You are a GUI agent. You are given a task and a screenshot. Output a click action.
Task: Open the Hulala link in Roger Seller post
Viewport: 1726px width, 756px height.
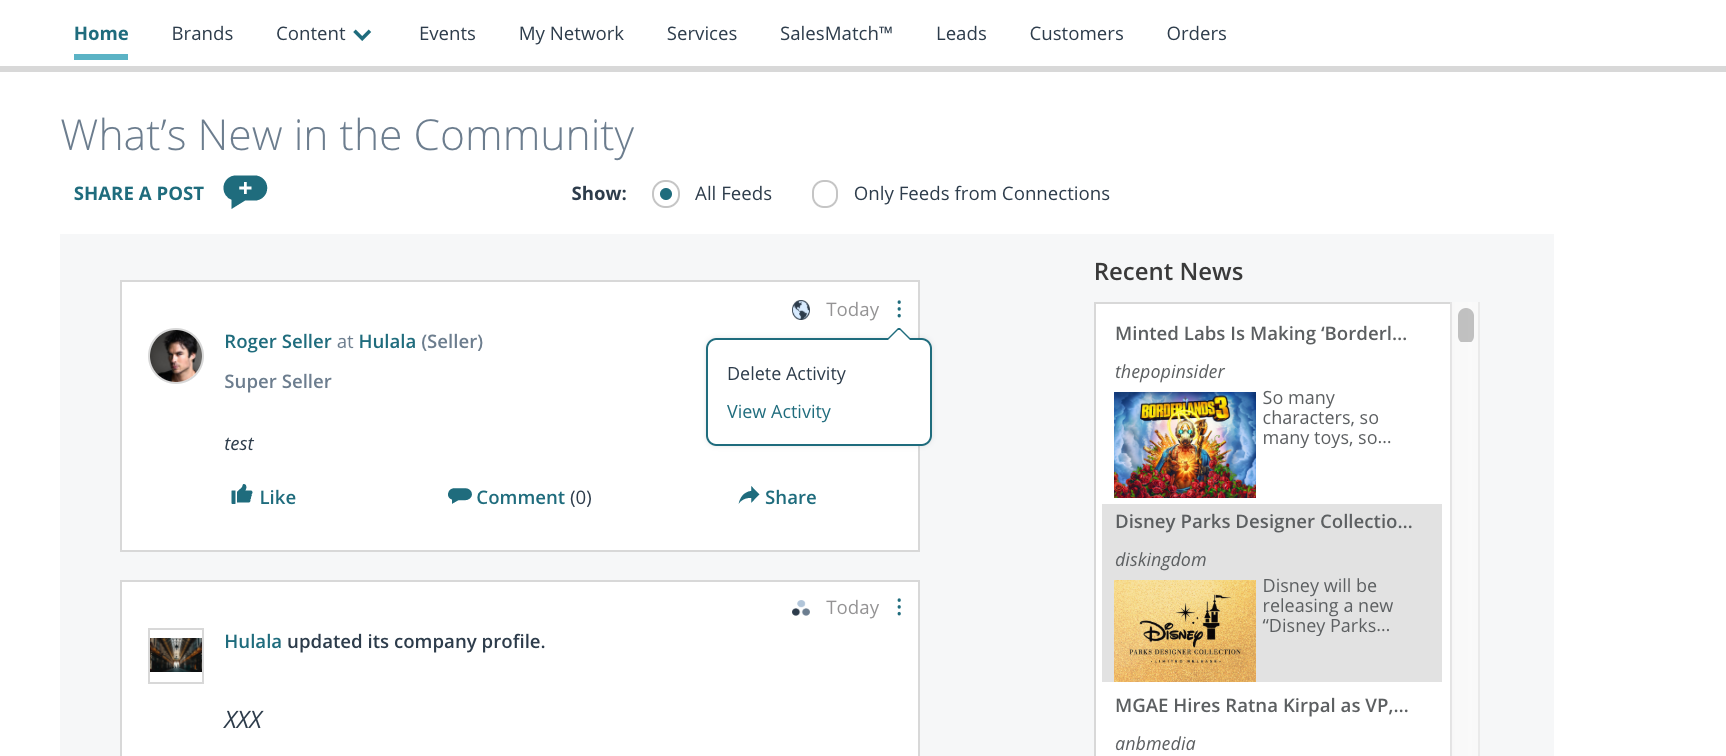387,342
